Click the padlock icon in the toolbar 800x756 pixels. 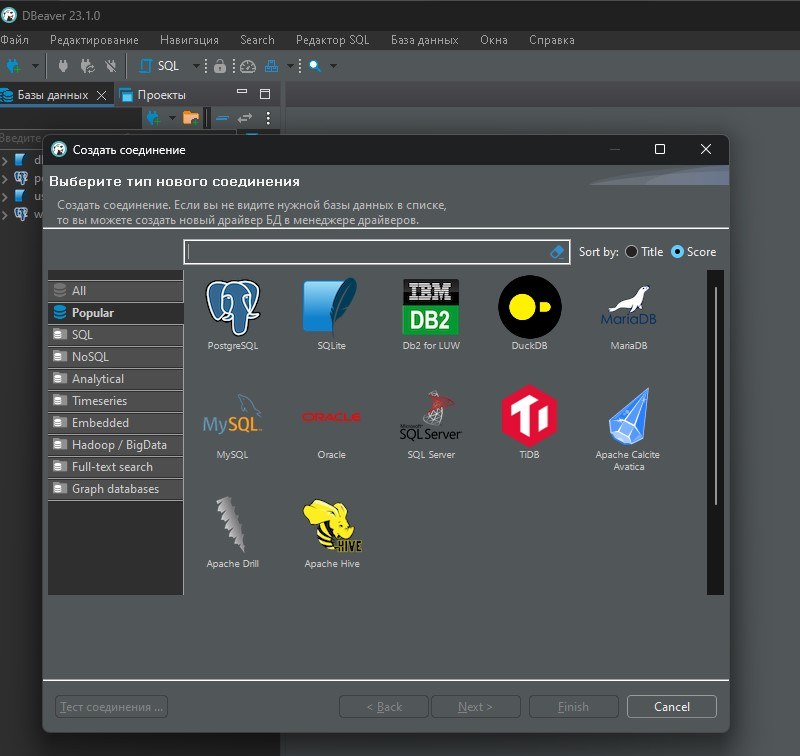pos(220,66)
